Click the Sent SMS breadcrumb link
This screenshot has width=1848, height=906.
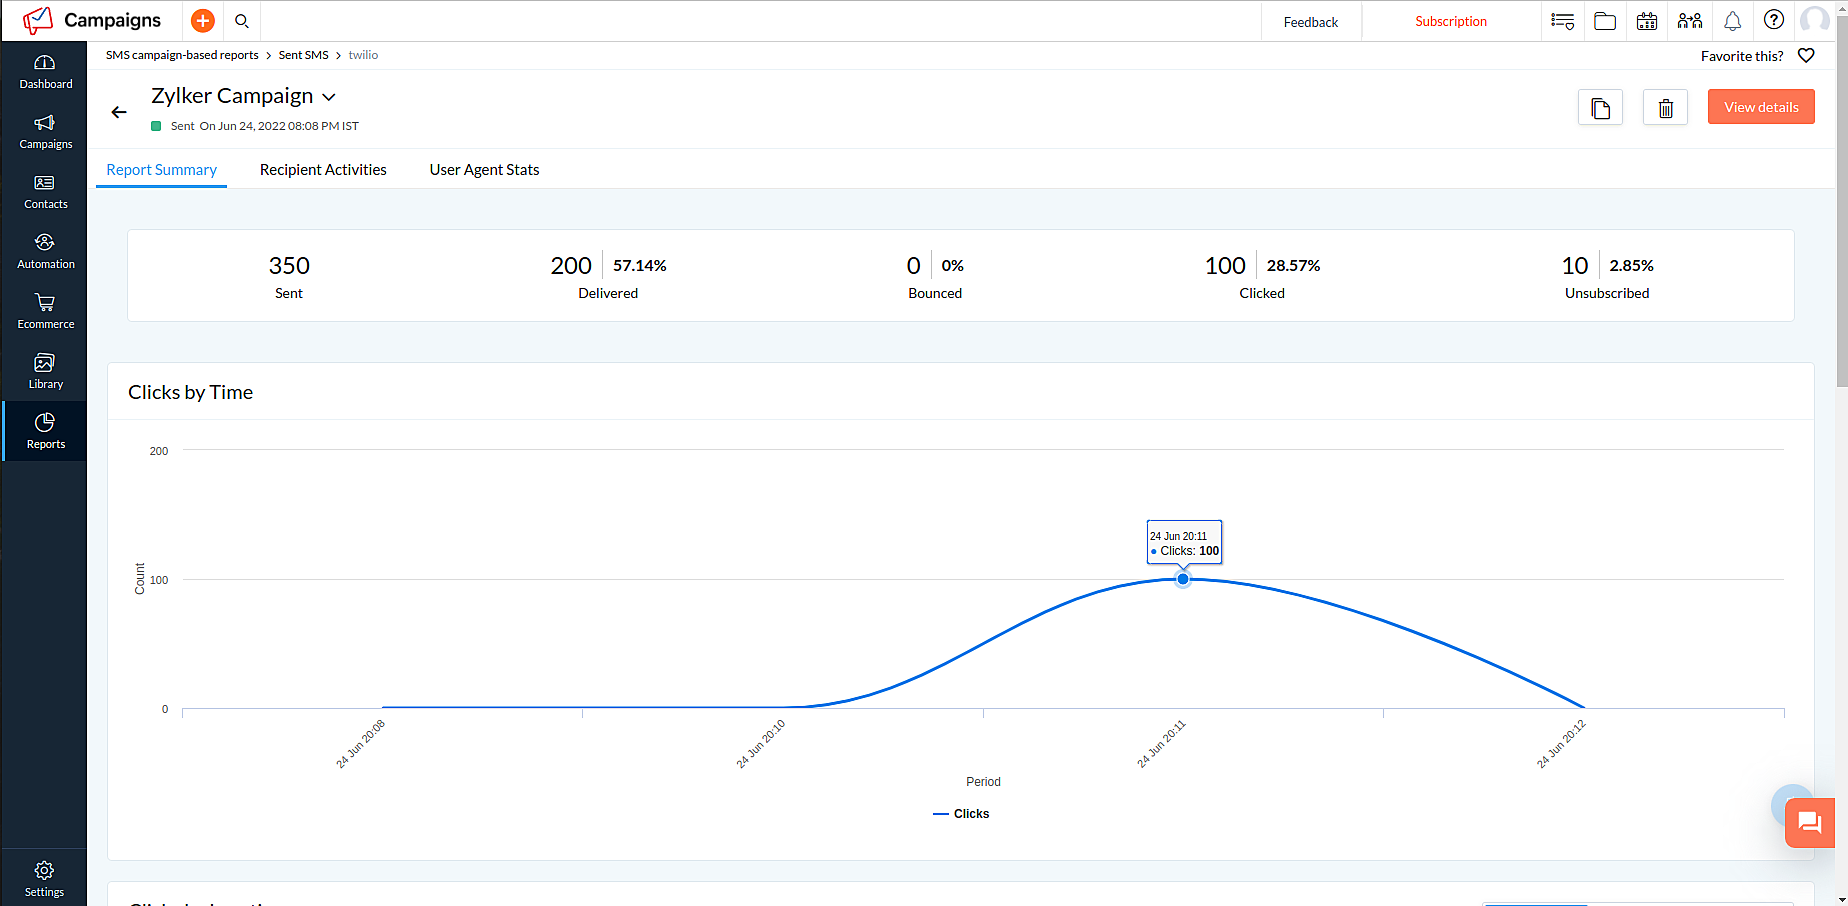click(x=303, y=55)
